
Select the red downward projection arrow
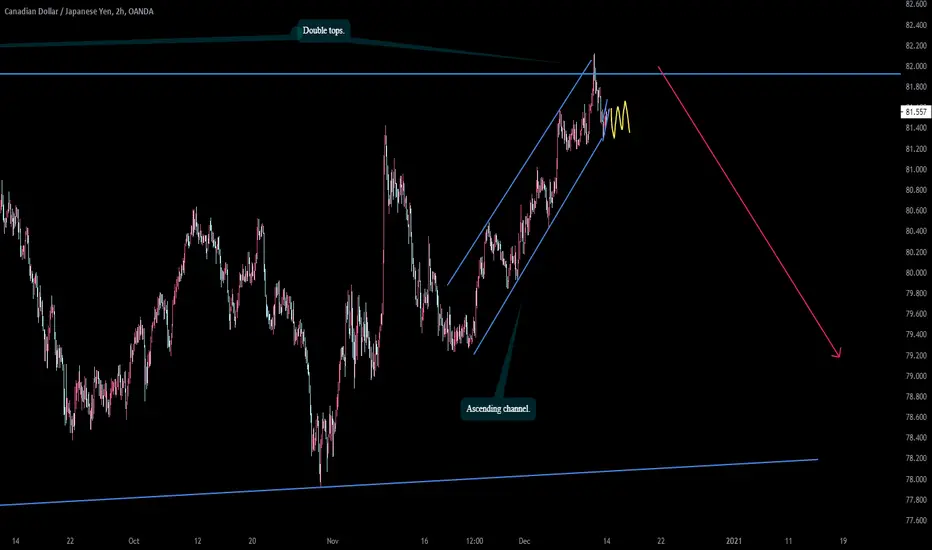749,212
